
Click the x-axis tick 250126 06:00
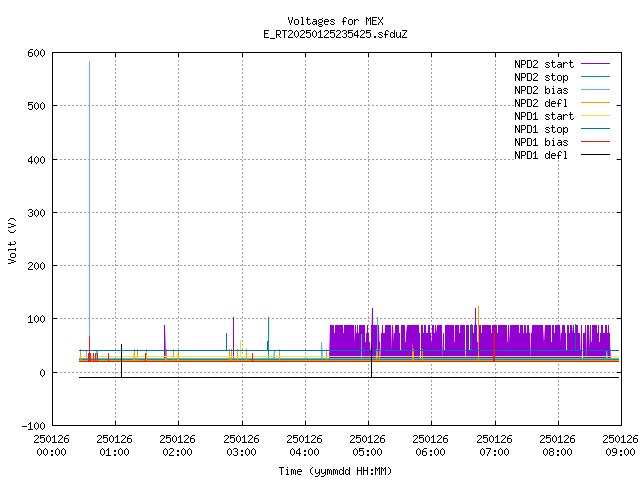tap(431, 446)
